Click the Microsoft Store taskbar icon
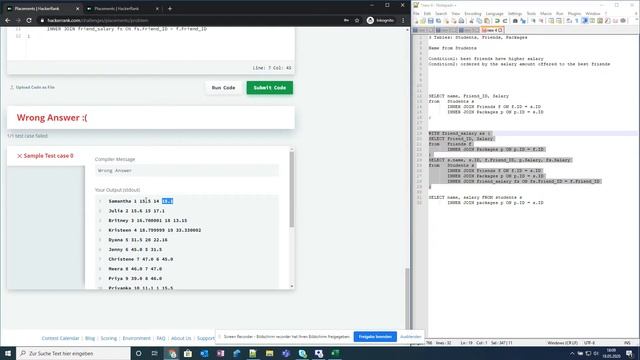This screenshot has width=640, height=360. [187, 353]
